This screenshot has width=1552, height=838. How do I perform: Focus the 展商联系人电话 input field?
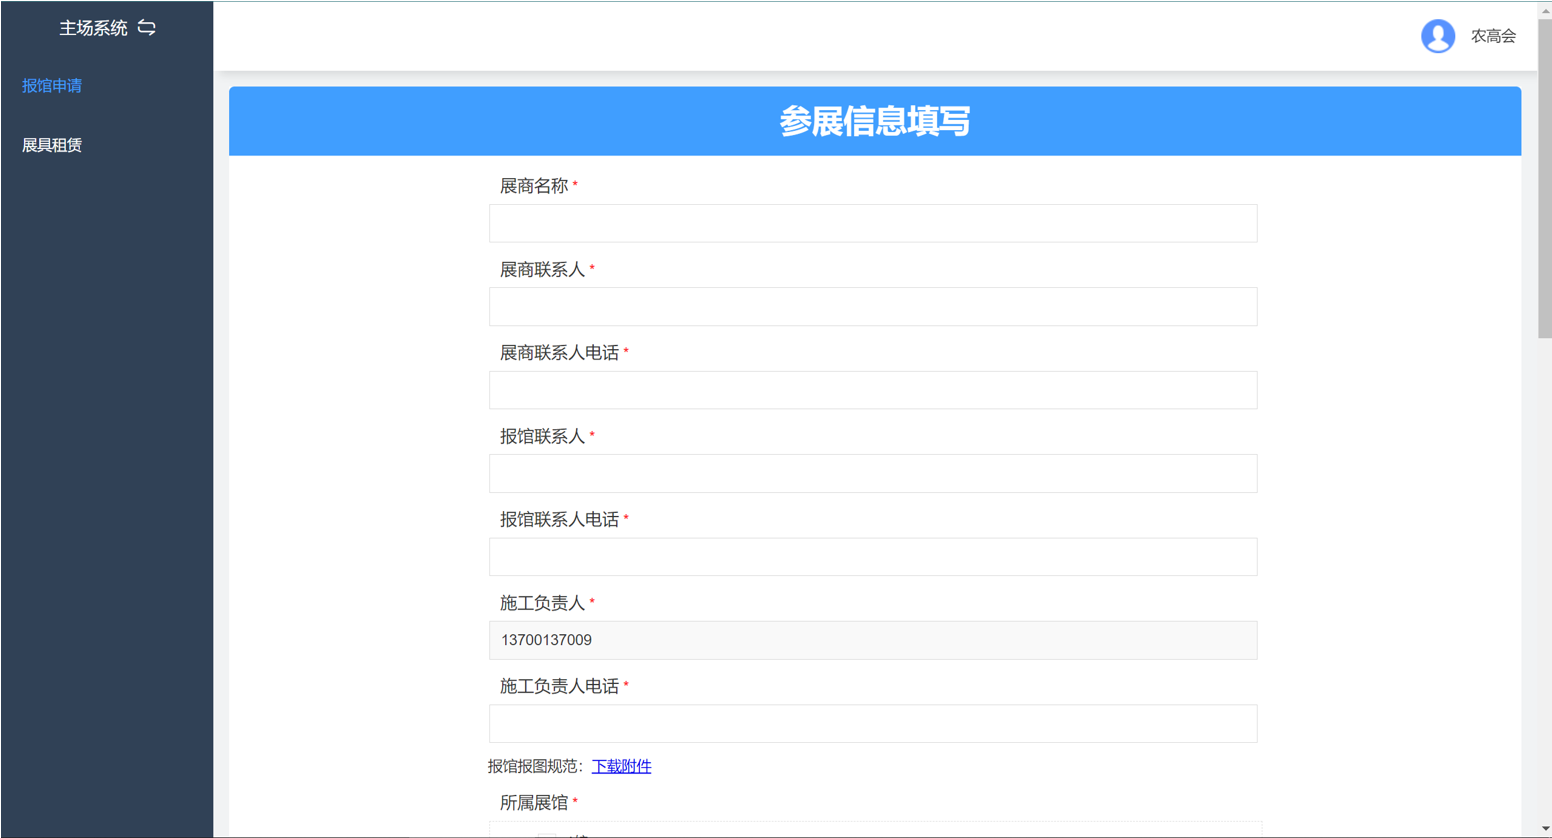click(x=873, y=390)
